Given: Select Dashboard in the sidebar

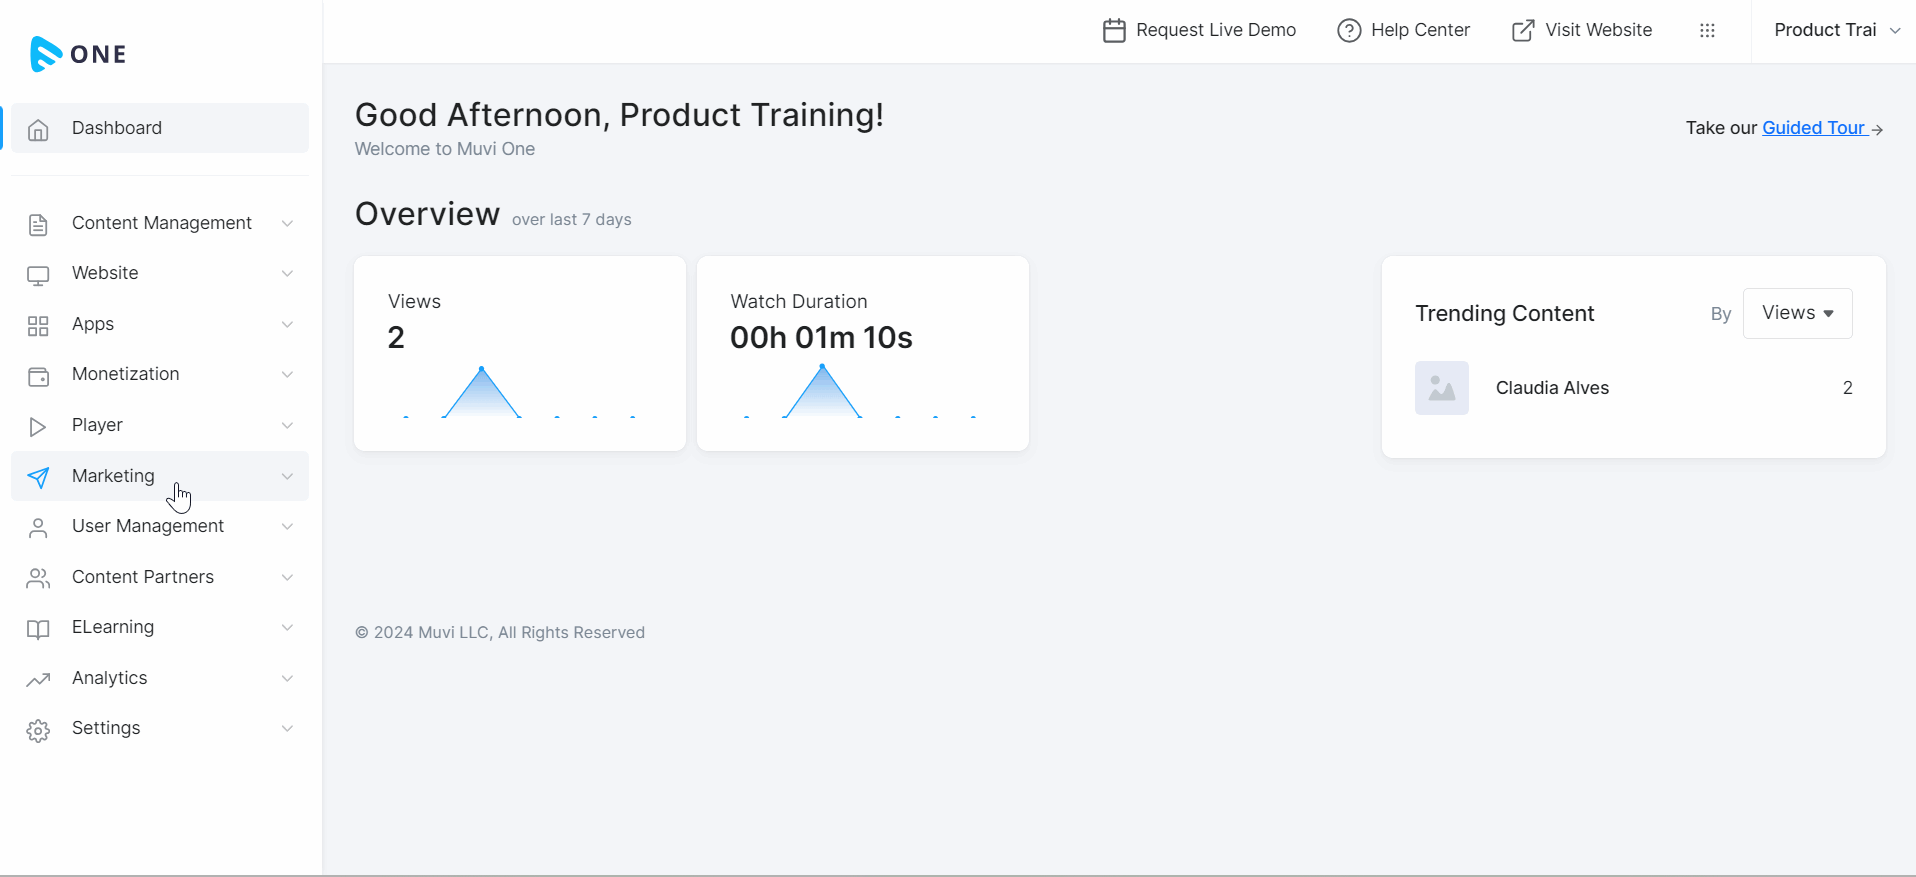Looking at the screenshot, I should 117,128.
